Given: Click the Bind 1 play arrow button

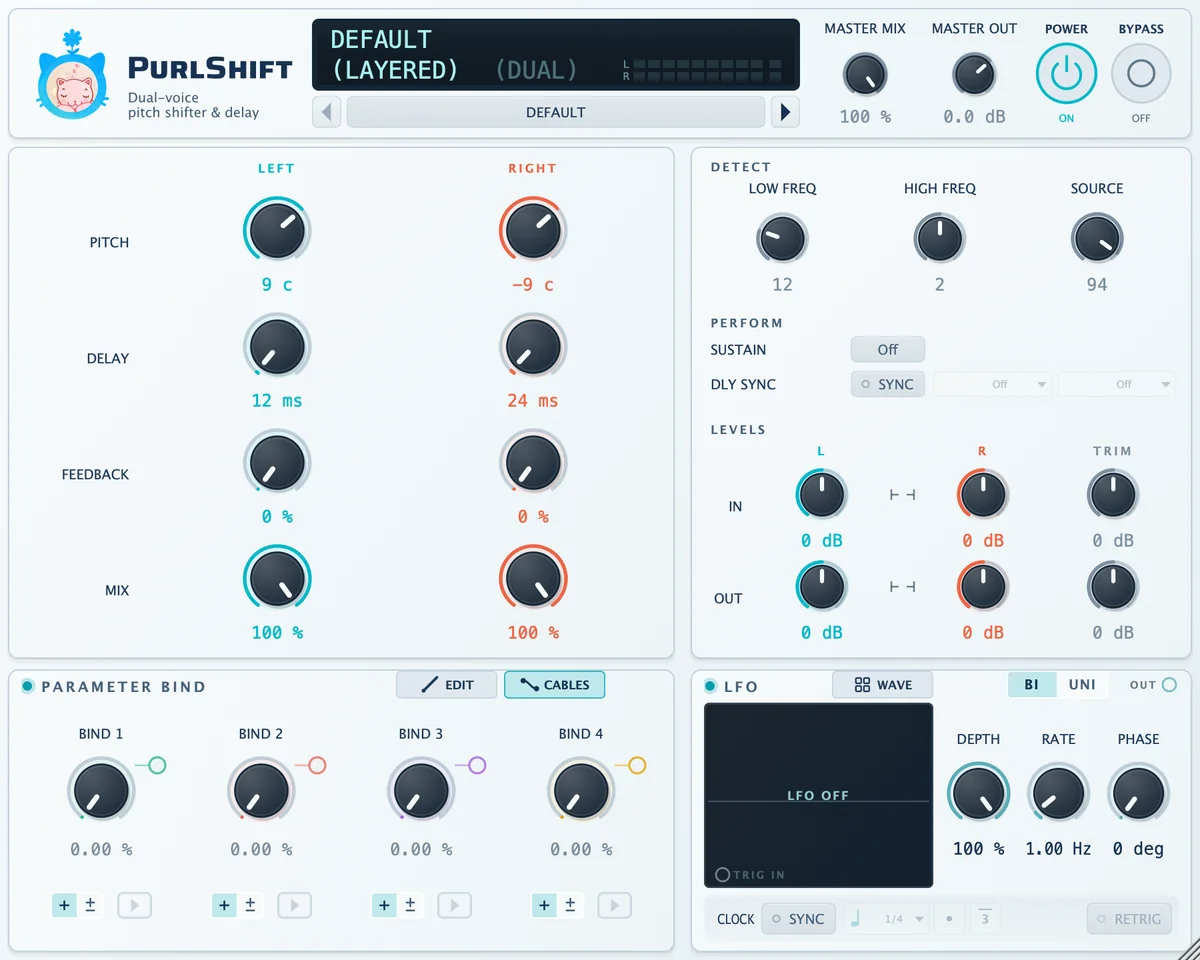Looking at the screenshot, I should pyautogui.click(x=135, y=906).
